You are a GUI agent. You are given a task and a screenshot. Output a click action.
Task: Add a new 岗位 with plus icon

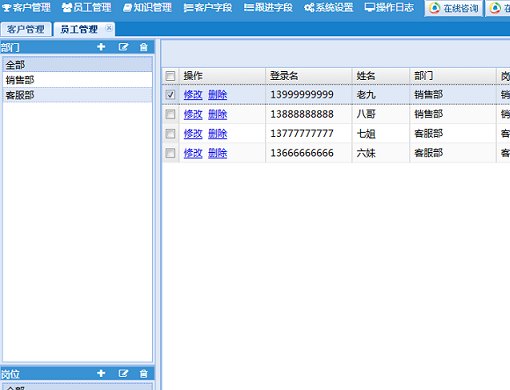pos(101,373)
